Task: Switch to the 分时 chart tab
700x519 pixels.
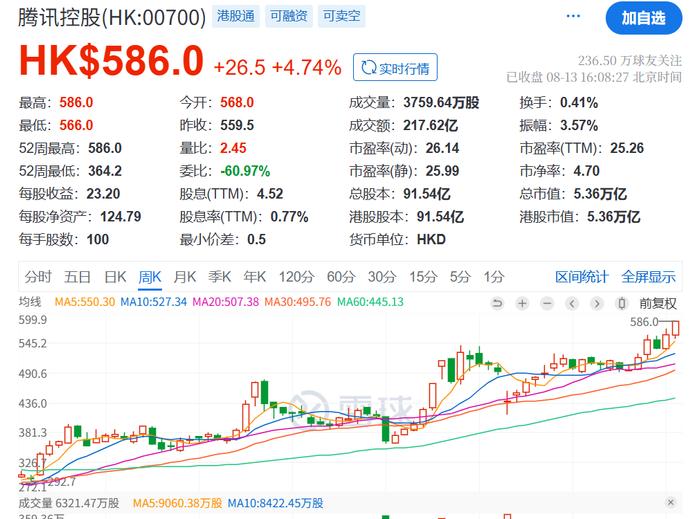Action: click(38, 277)
